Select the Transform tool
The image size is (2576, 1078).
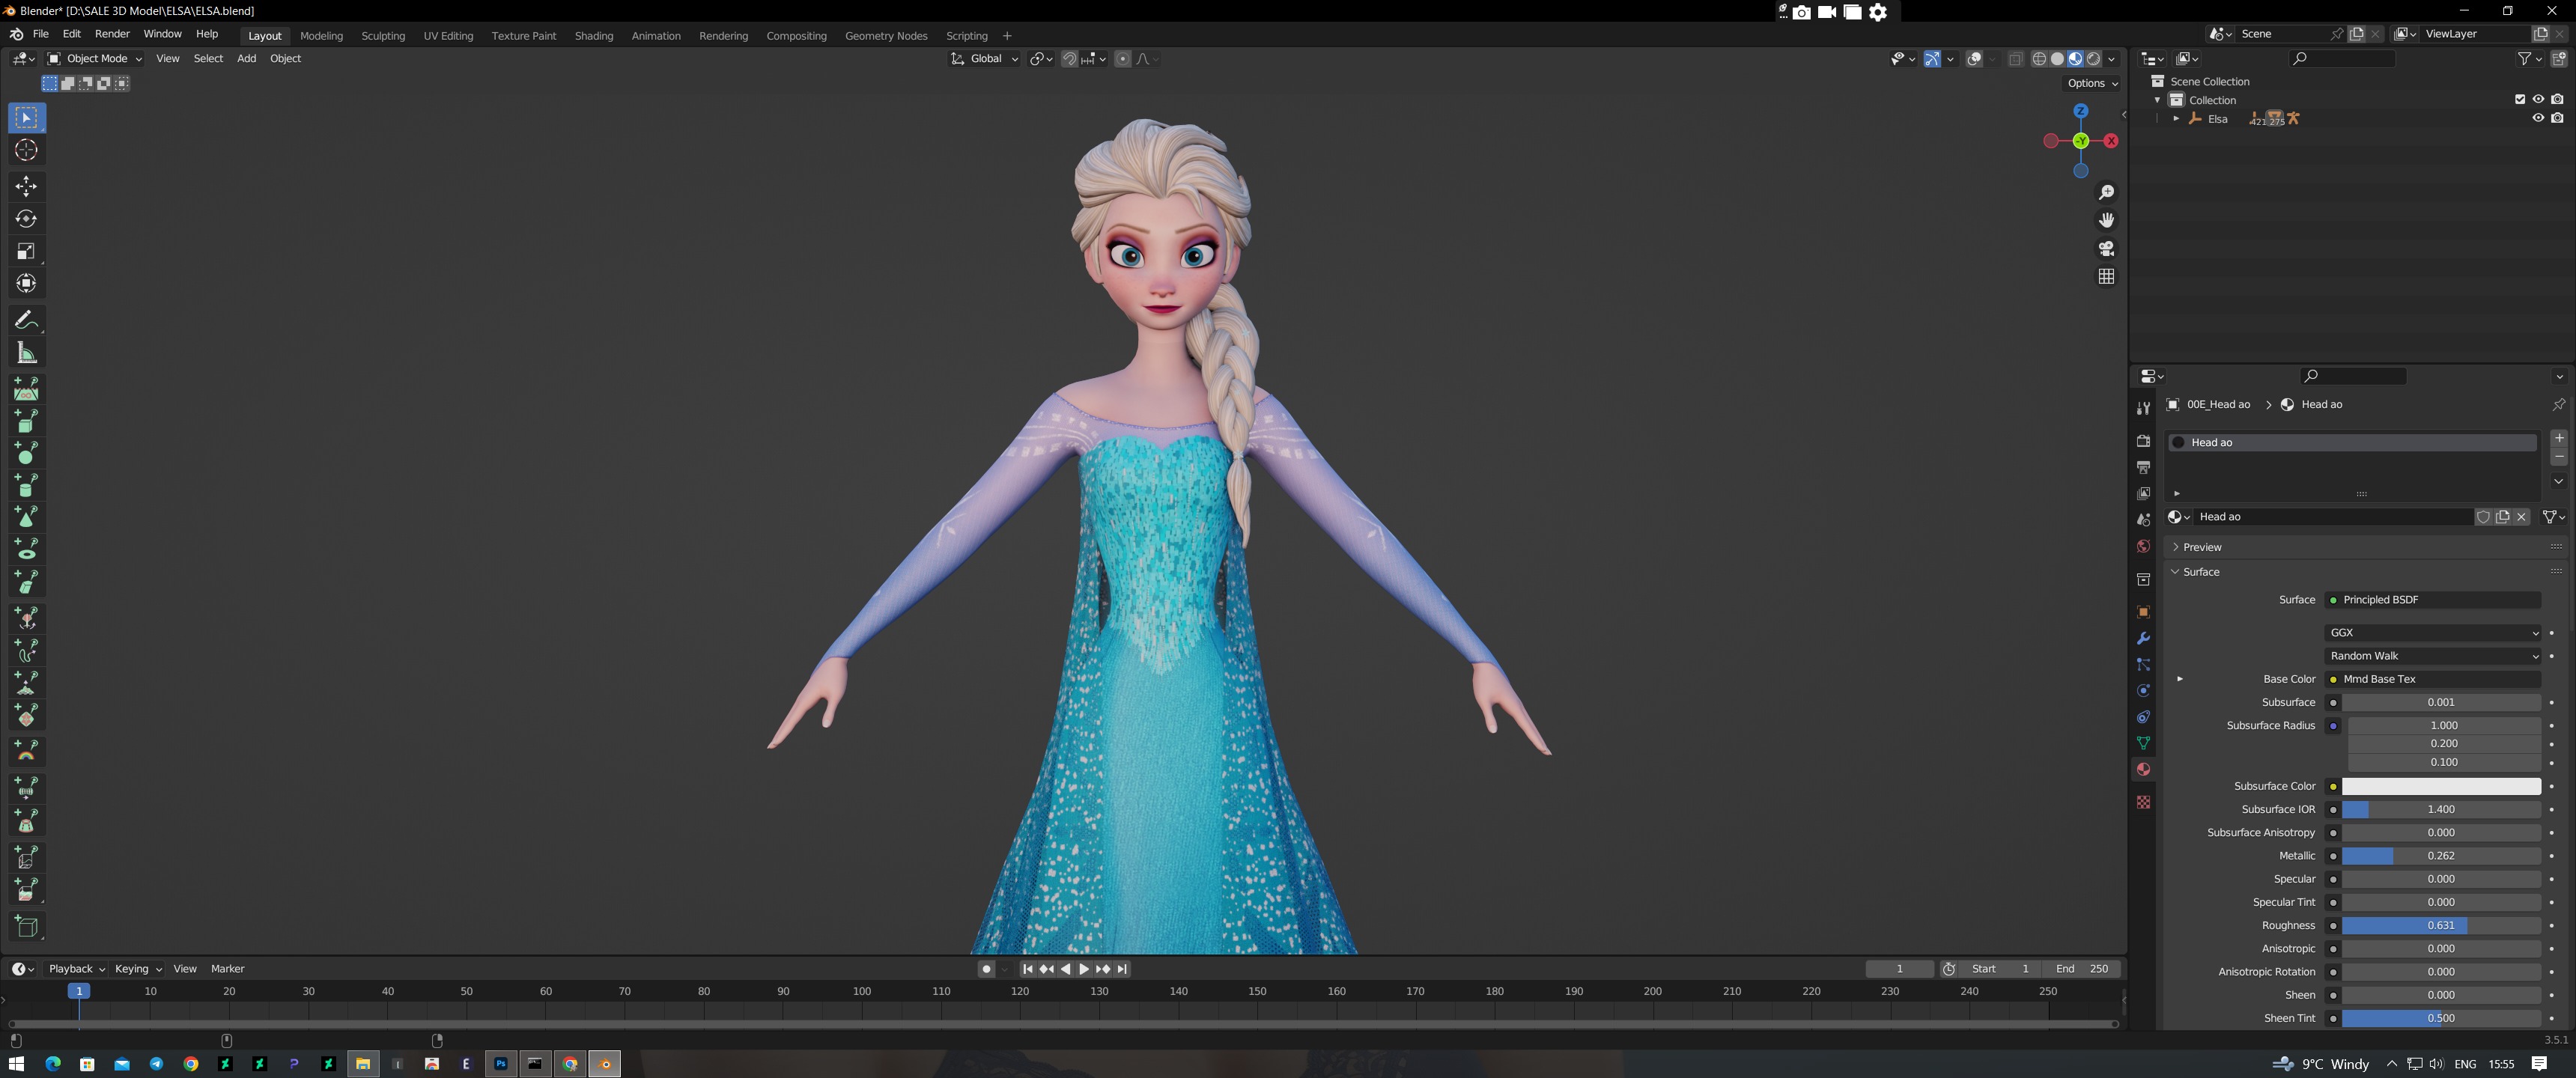pos(26,284)
